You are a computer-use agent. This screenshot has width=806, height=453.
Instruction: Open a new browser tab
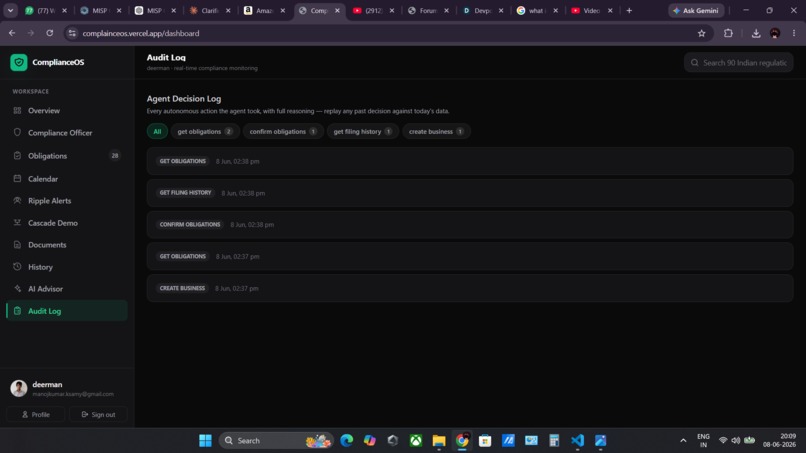tap(629, 10)
